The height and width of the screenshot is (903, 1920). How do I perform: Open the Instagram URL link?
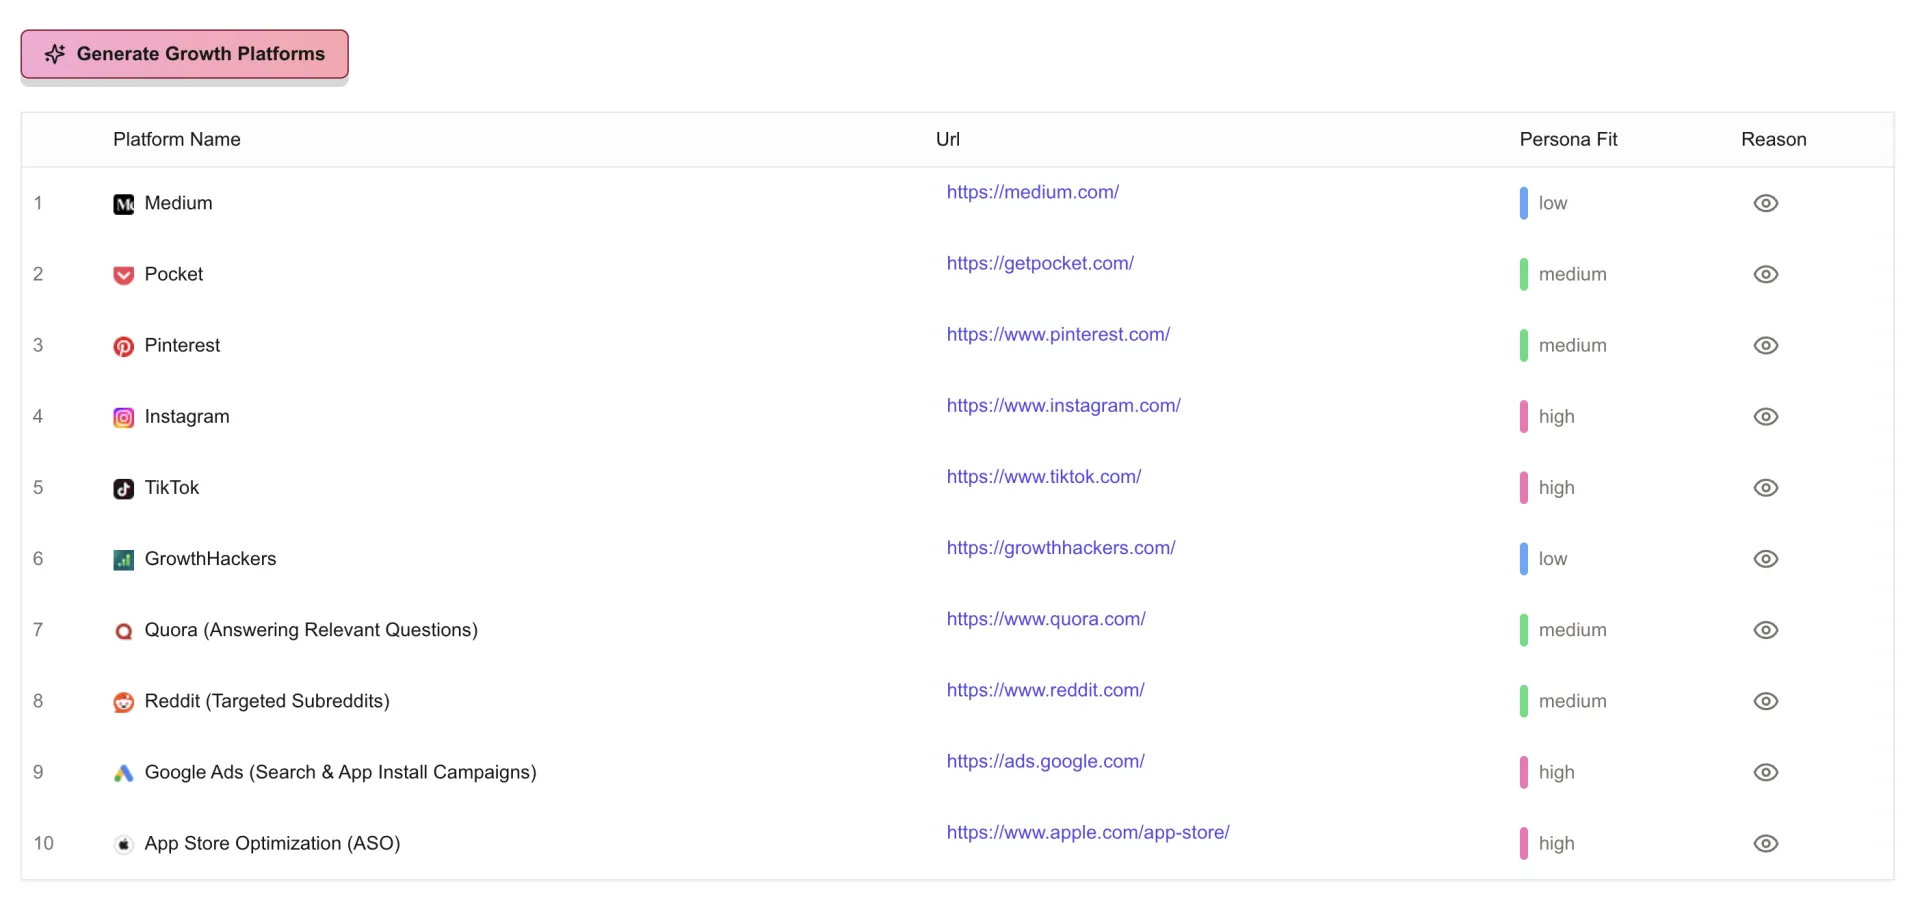pos(1064,405)
